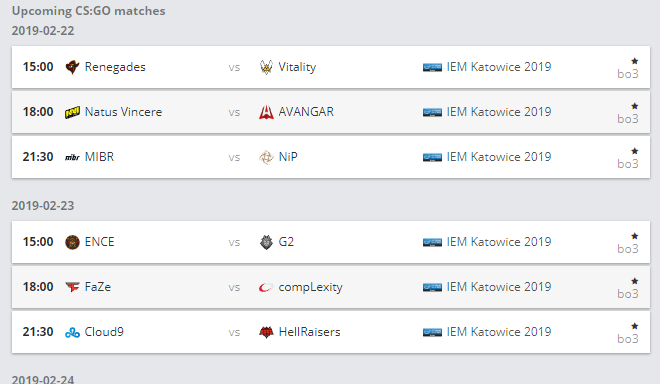Click the 21:30 time on the MIBR match
This screenshot has width=660, height=384.
coord(38,157)
